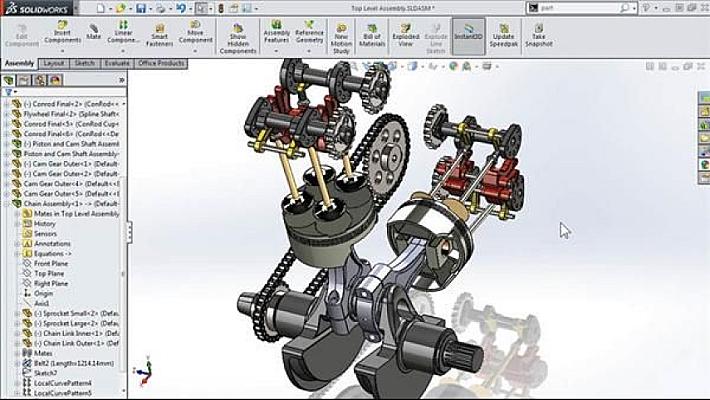710x400 pixels.
Task: Click the Print icon
Action: [x=161, y=8]
